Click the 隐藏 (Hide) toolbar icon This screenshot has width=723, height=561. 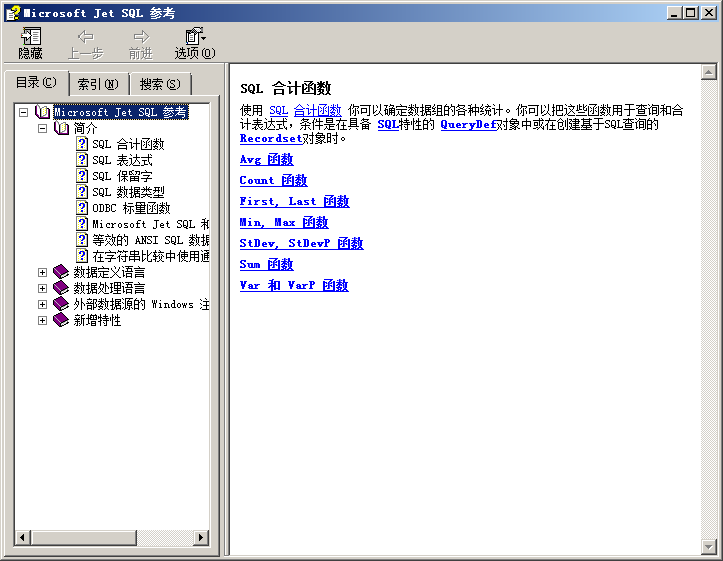coord(31,36)
